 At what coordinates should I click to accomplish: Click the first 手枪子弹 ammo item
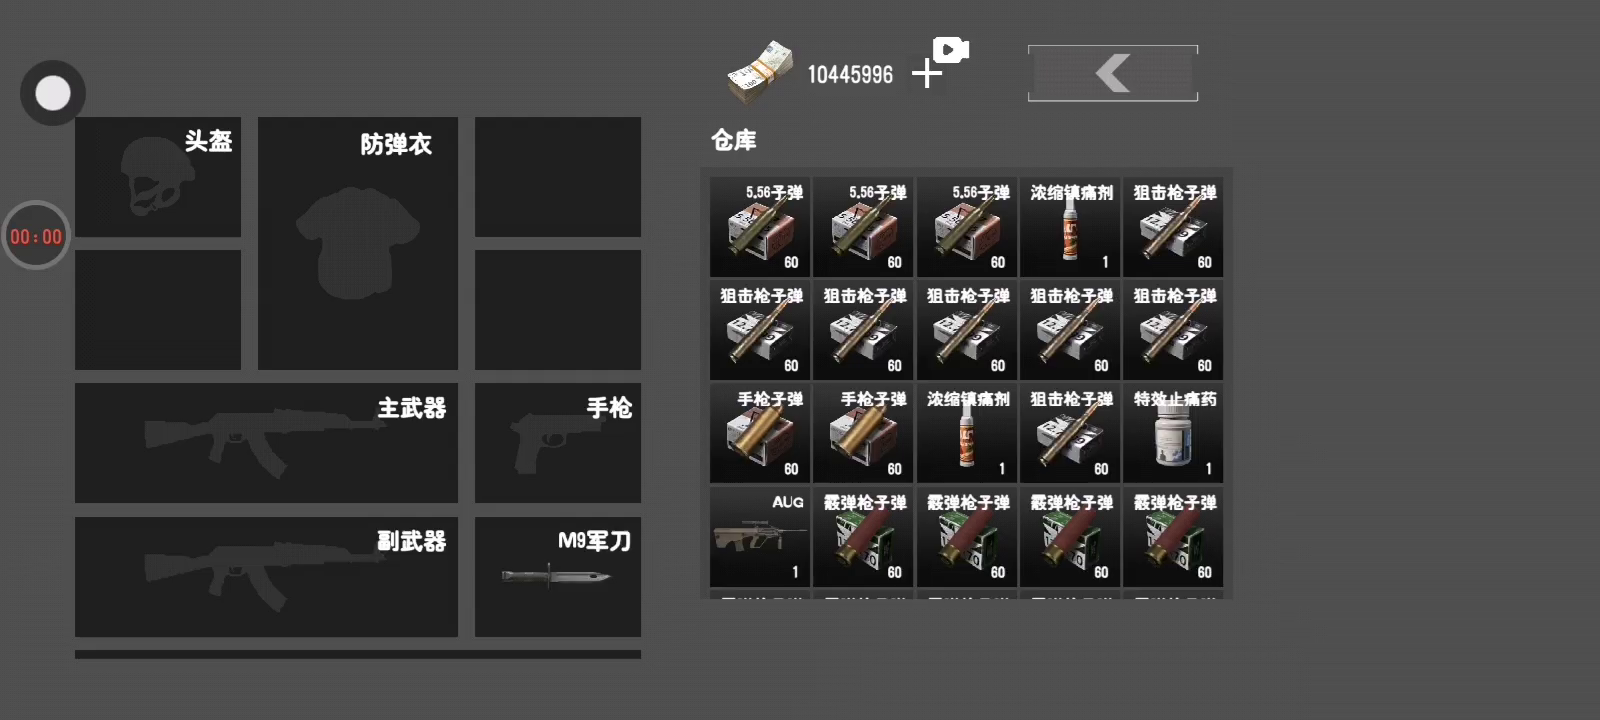pos(760,434)
